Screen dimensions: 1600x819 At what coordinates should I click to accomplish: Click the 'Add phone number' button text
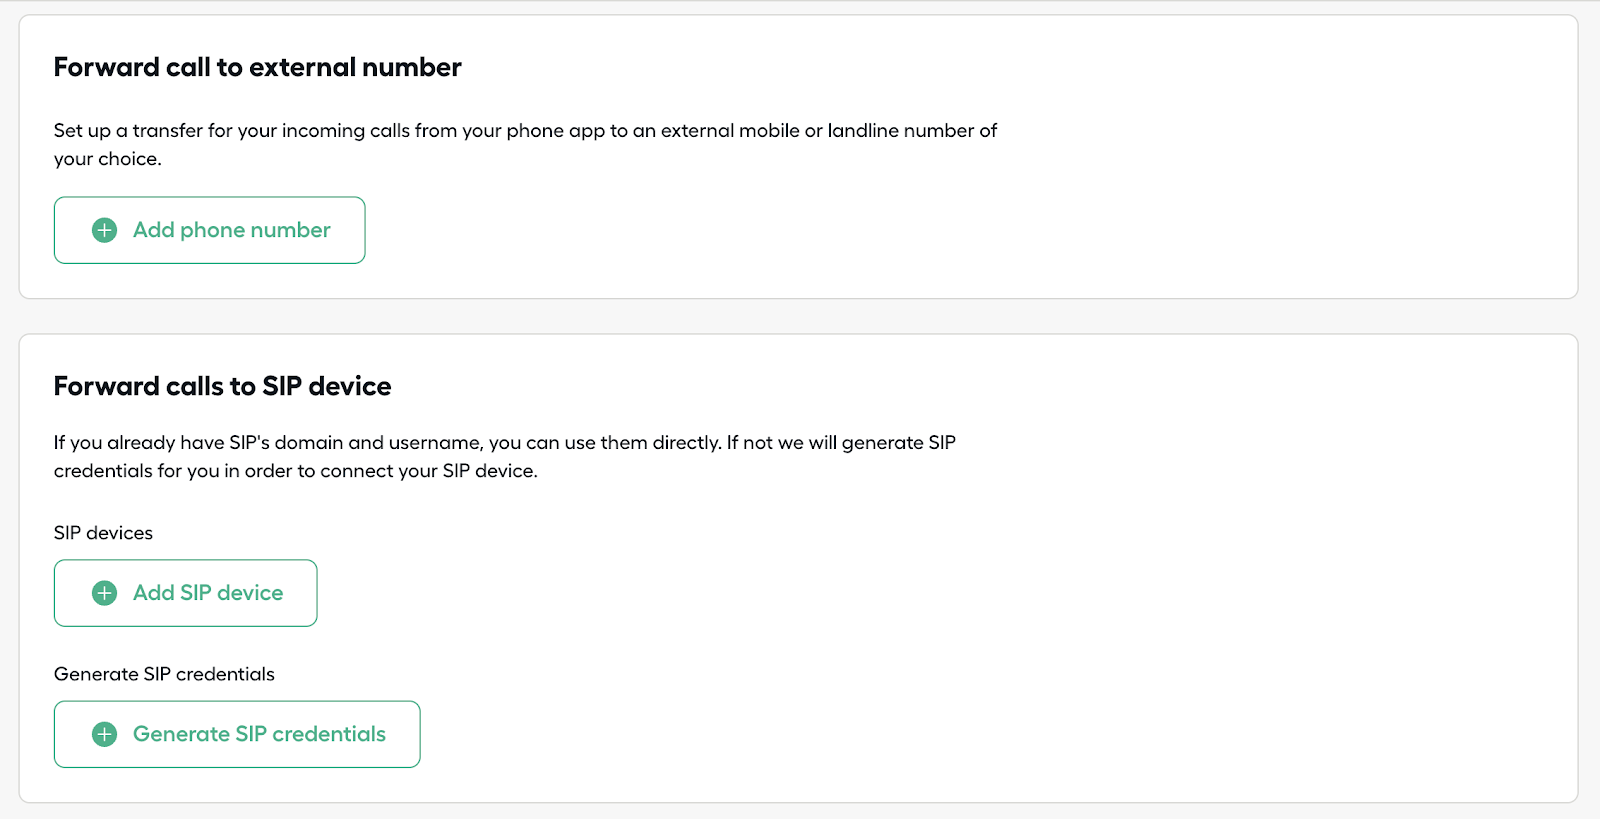tap(231, 230)
